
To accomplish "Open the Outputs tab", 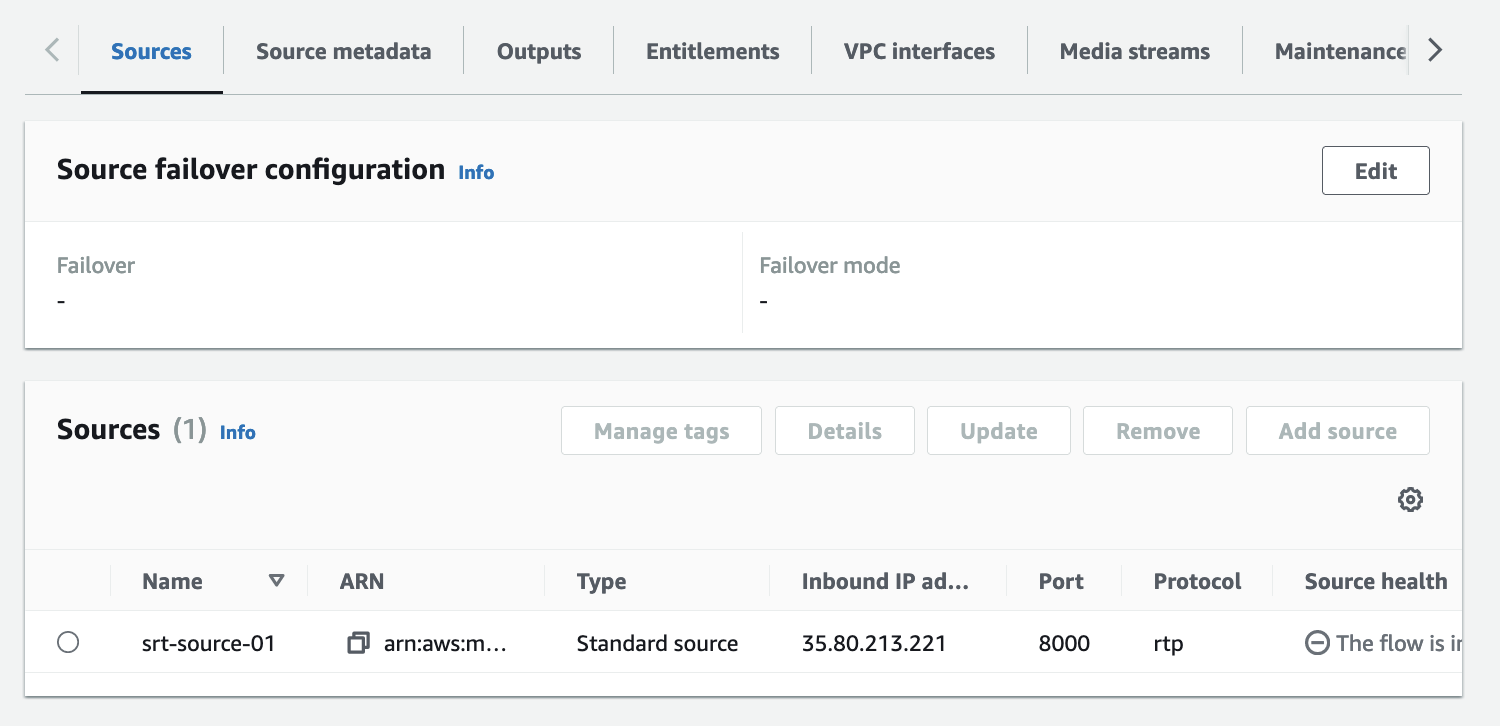I will (538, 52).
